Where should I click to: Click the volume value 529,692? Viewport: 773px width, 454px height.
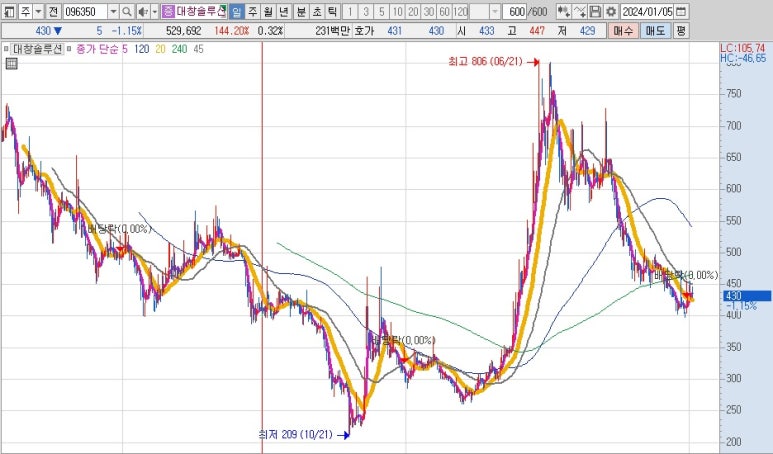point(183,31)
